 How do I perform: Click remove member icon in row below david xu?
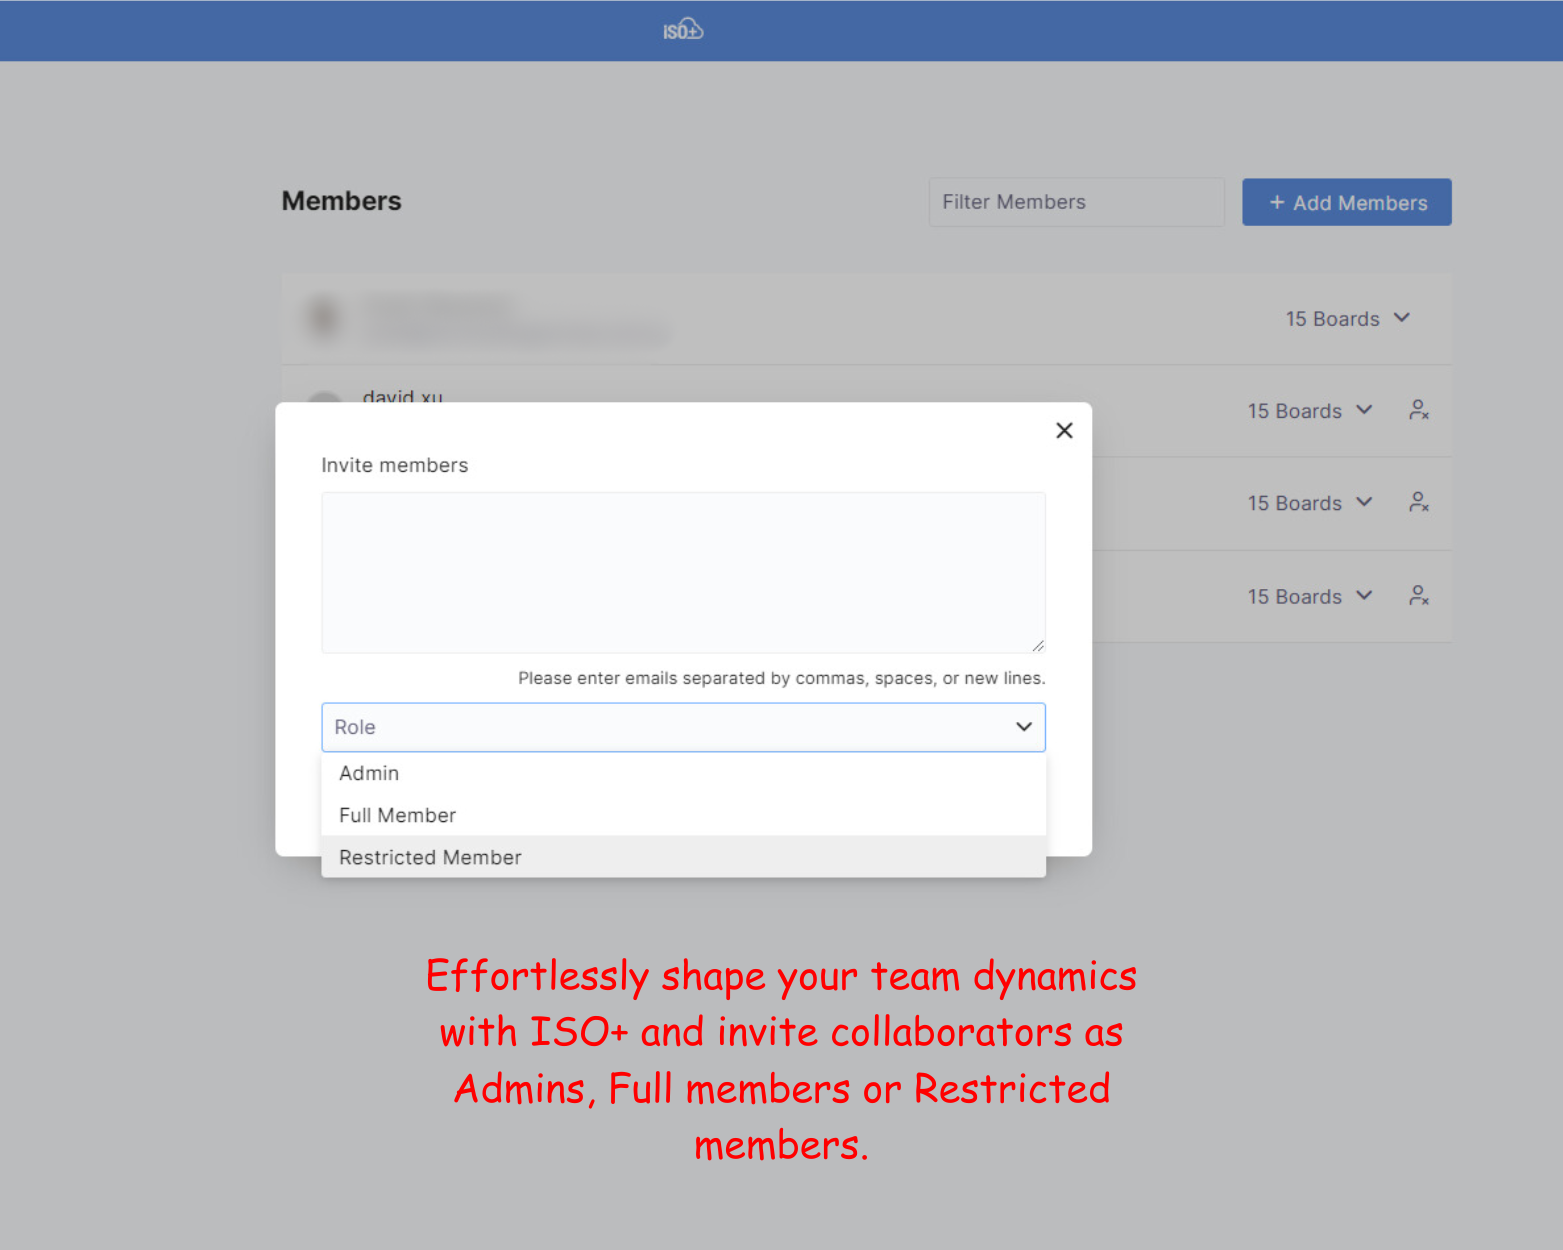pyautogui.click(x=1418, y=502)
